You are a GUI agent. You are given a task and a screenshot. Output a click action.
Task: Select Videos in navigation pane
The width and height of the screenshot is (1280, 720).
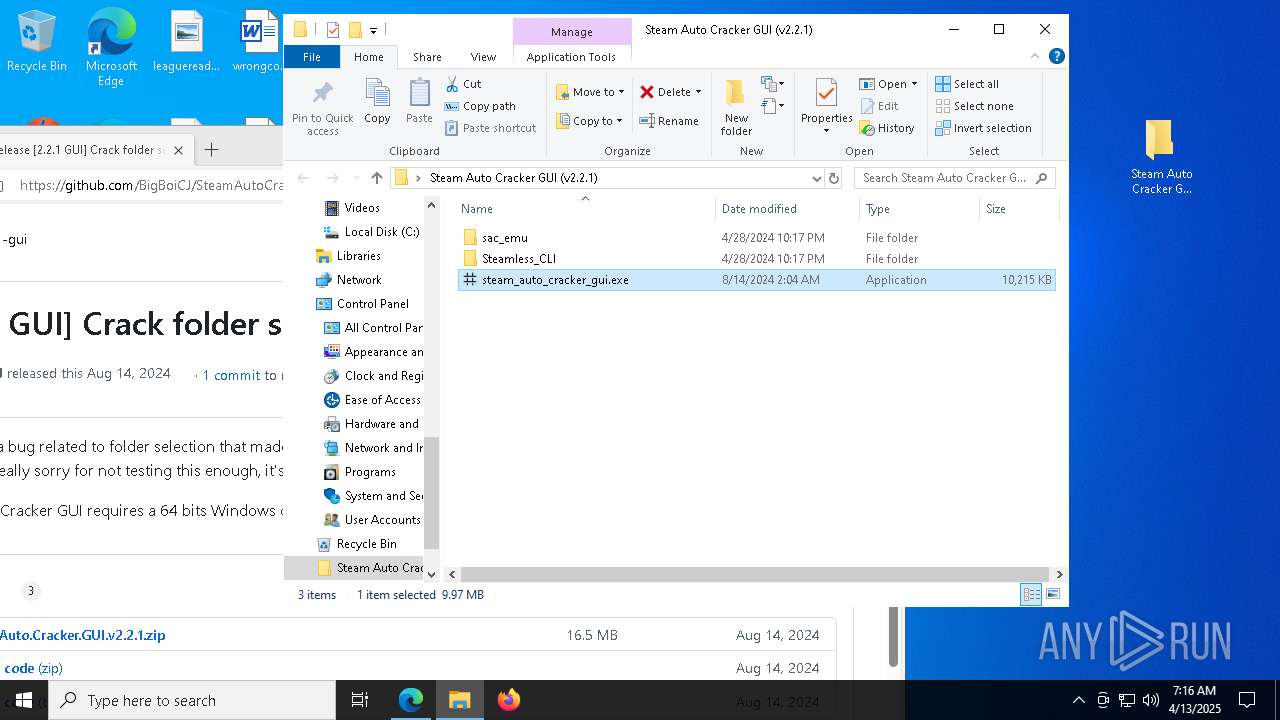click(362, 208)
